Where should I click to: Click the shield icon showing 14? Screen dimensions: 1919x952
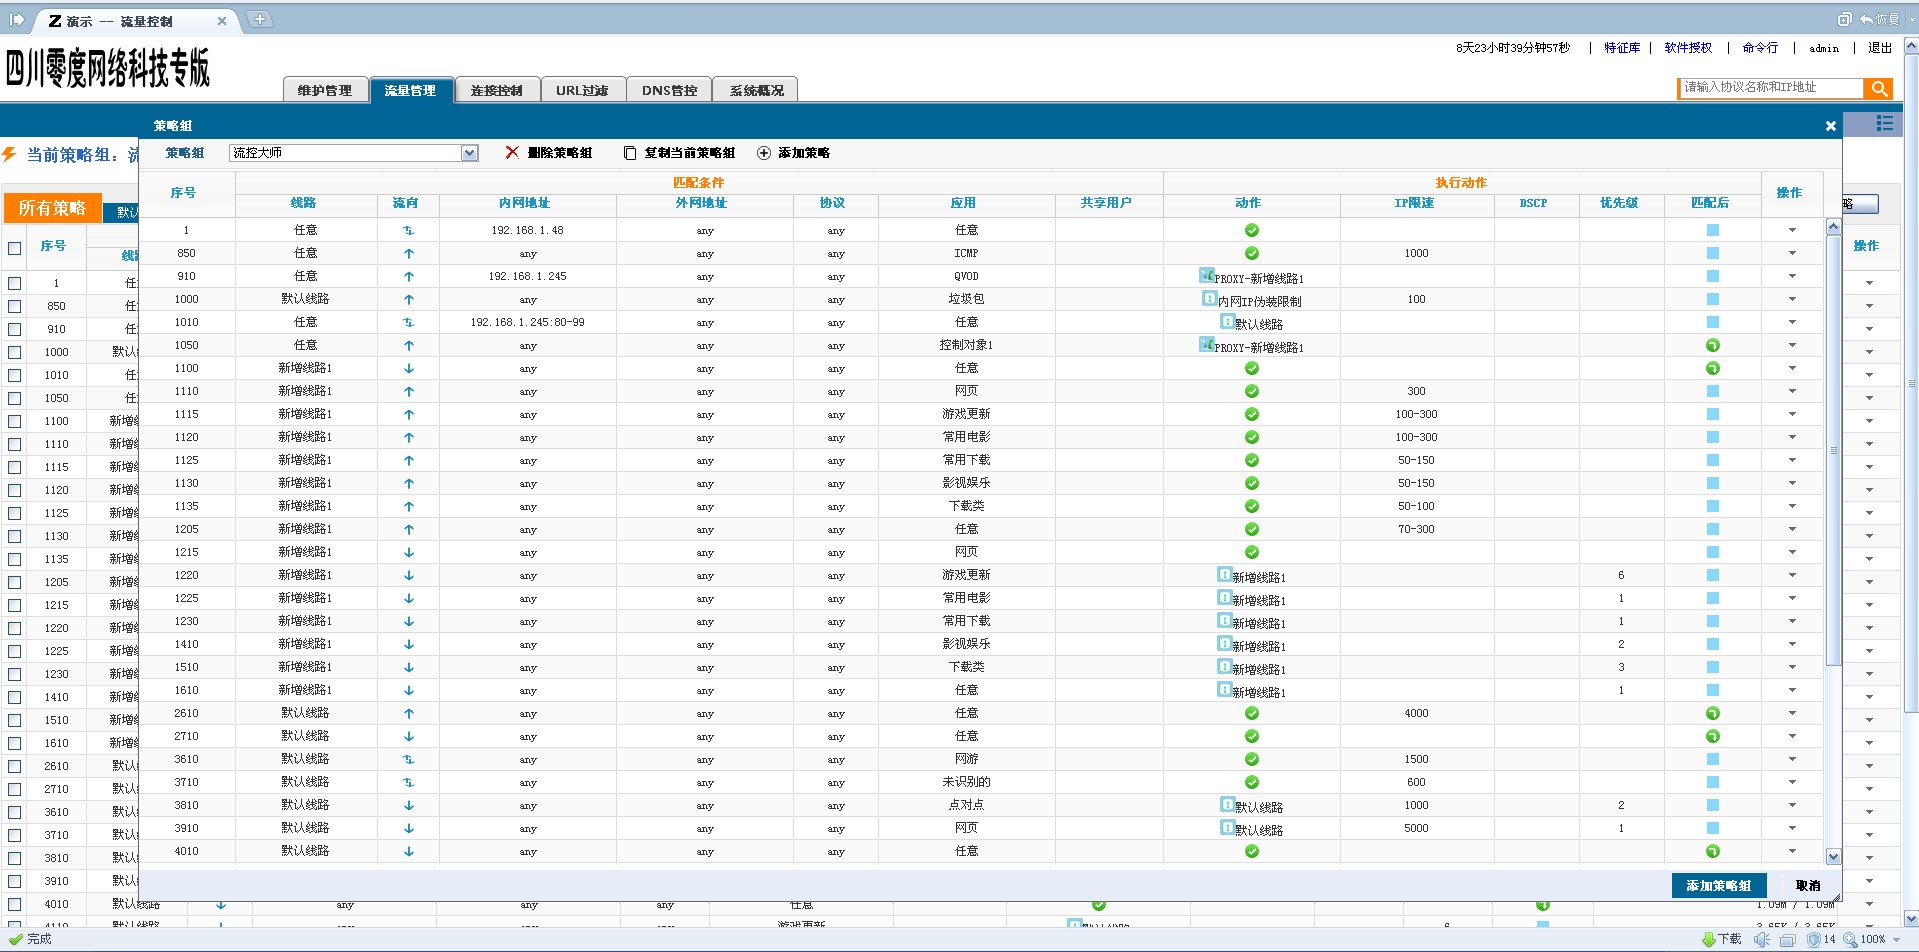[x=1814, y=939]
